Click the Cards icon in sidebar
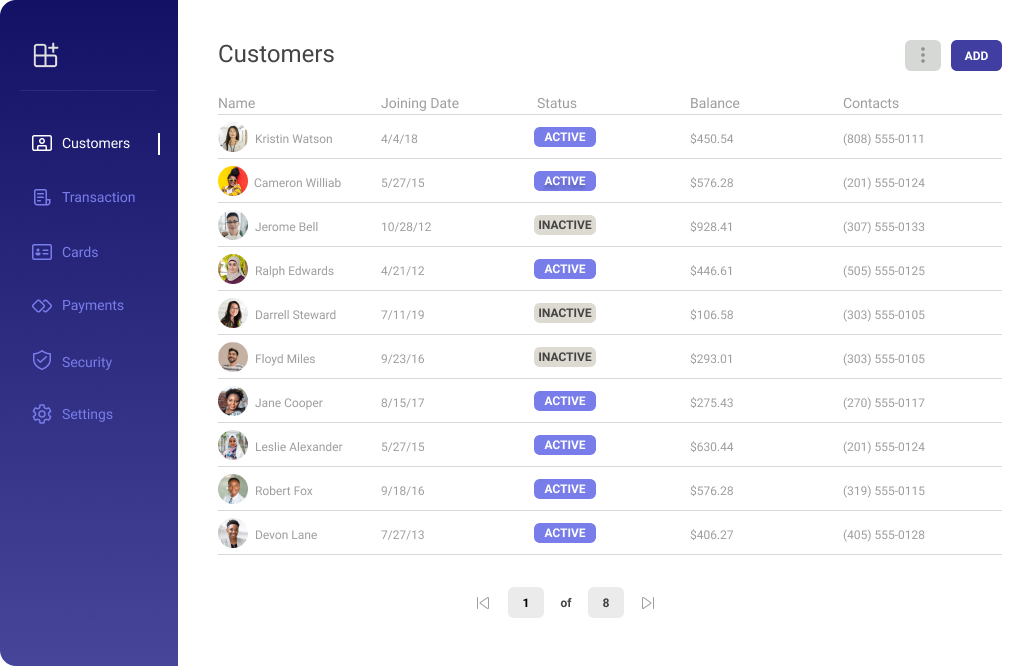The image size is (1033, 666). (x=42, y=252)
